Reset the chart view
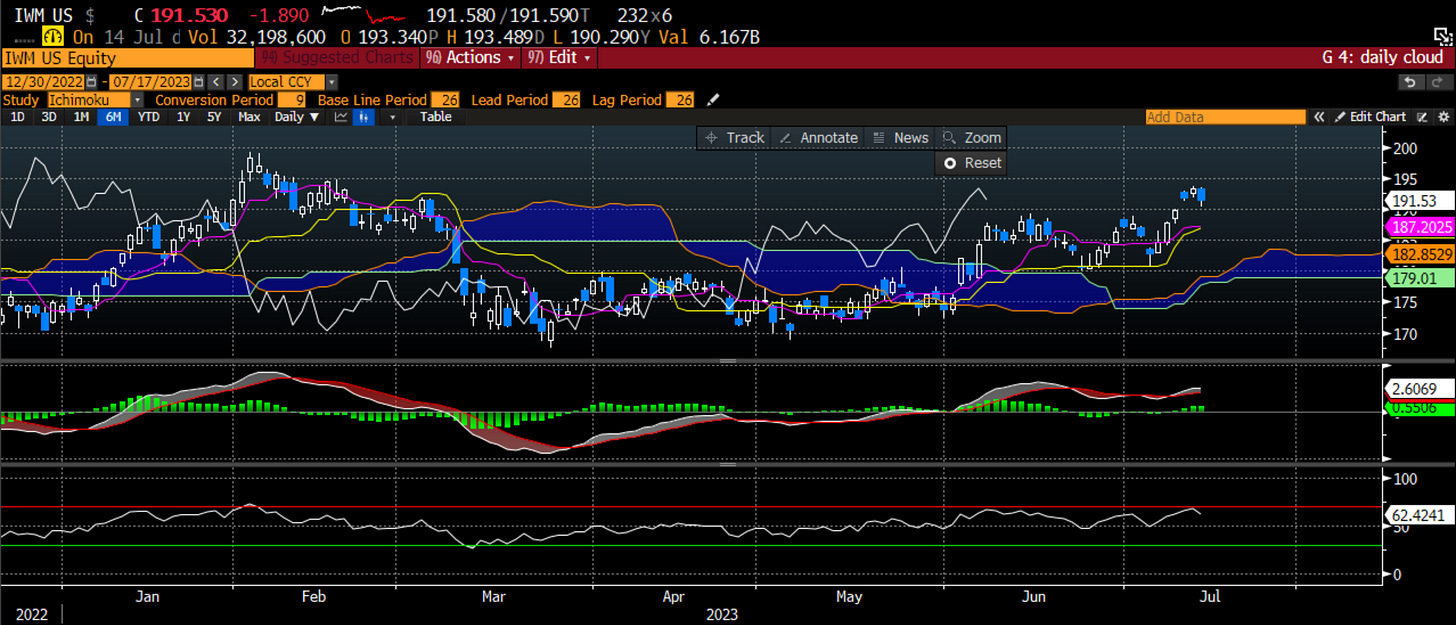This screenshot has height=625, width=1456. tap(971, 163)
